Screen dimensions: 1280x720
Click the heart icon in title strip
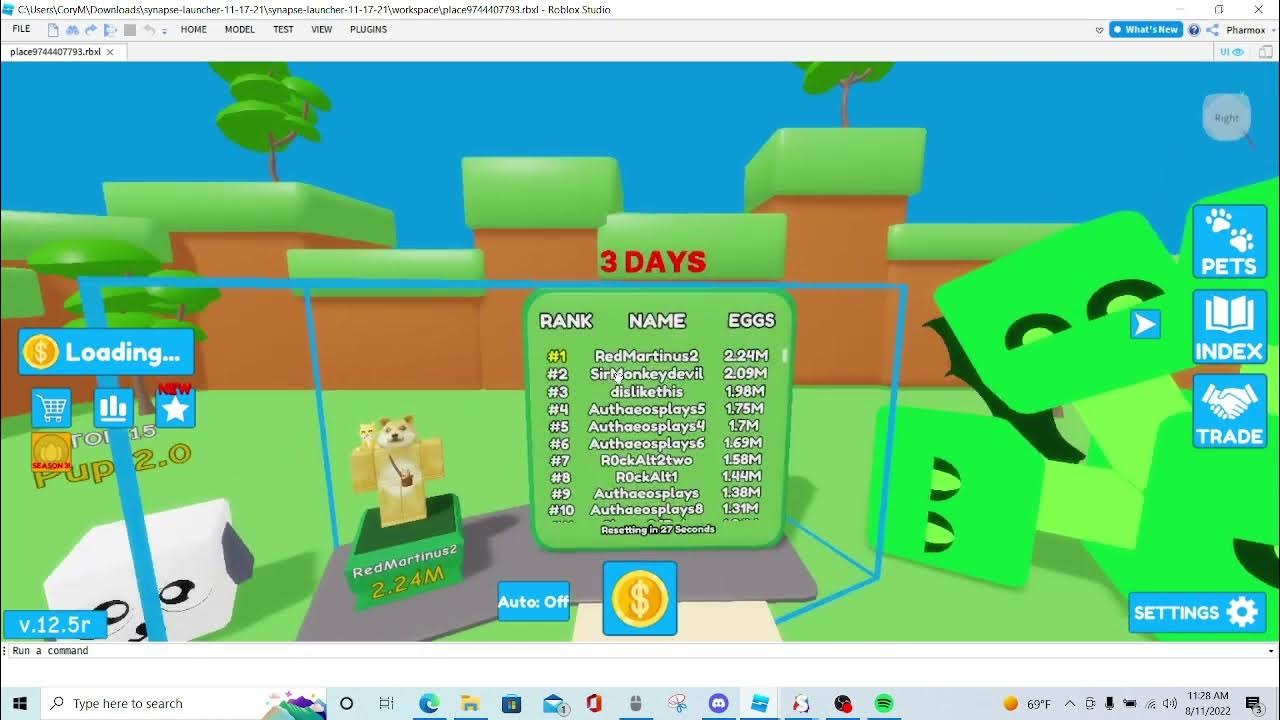point(1099,30)
